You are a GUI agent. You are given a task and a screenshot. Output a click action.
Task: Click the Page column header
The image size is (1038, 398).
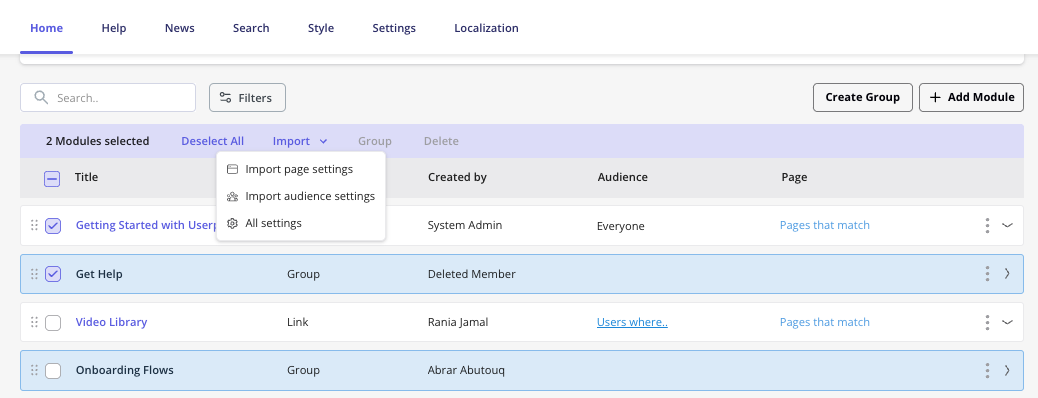pyautogui.click(x=794, y=177)
